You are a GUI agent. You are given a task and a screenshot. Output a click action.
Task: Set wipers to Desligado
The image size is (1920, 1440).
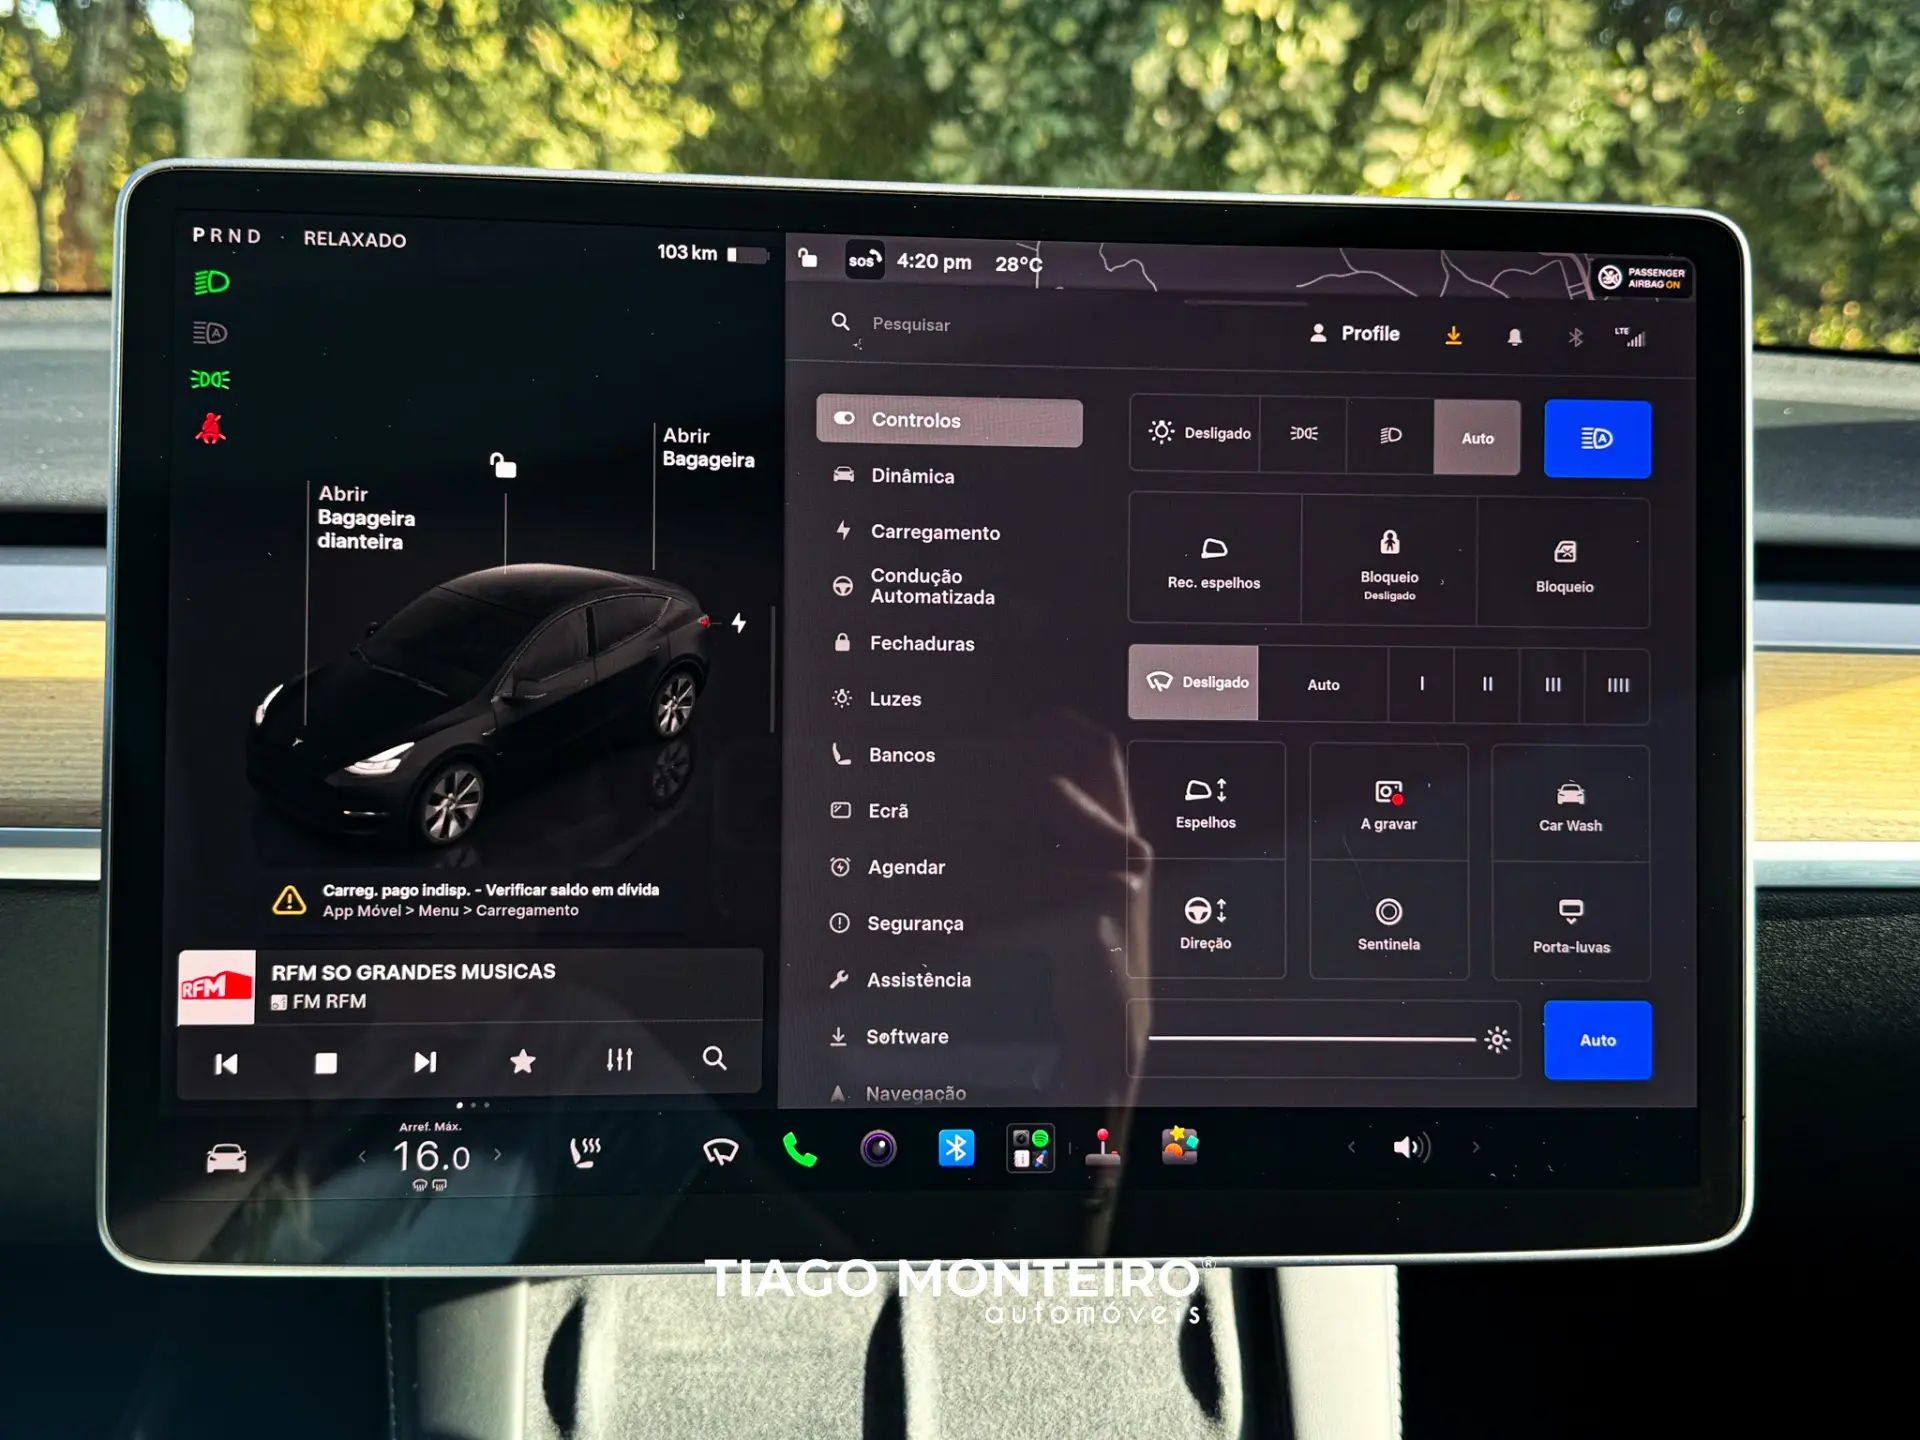point(1193,682)
